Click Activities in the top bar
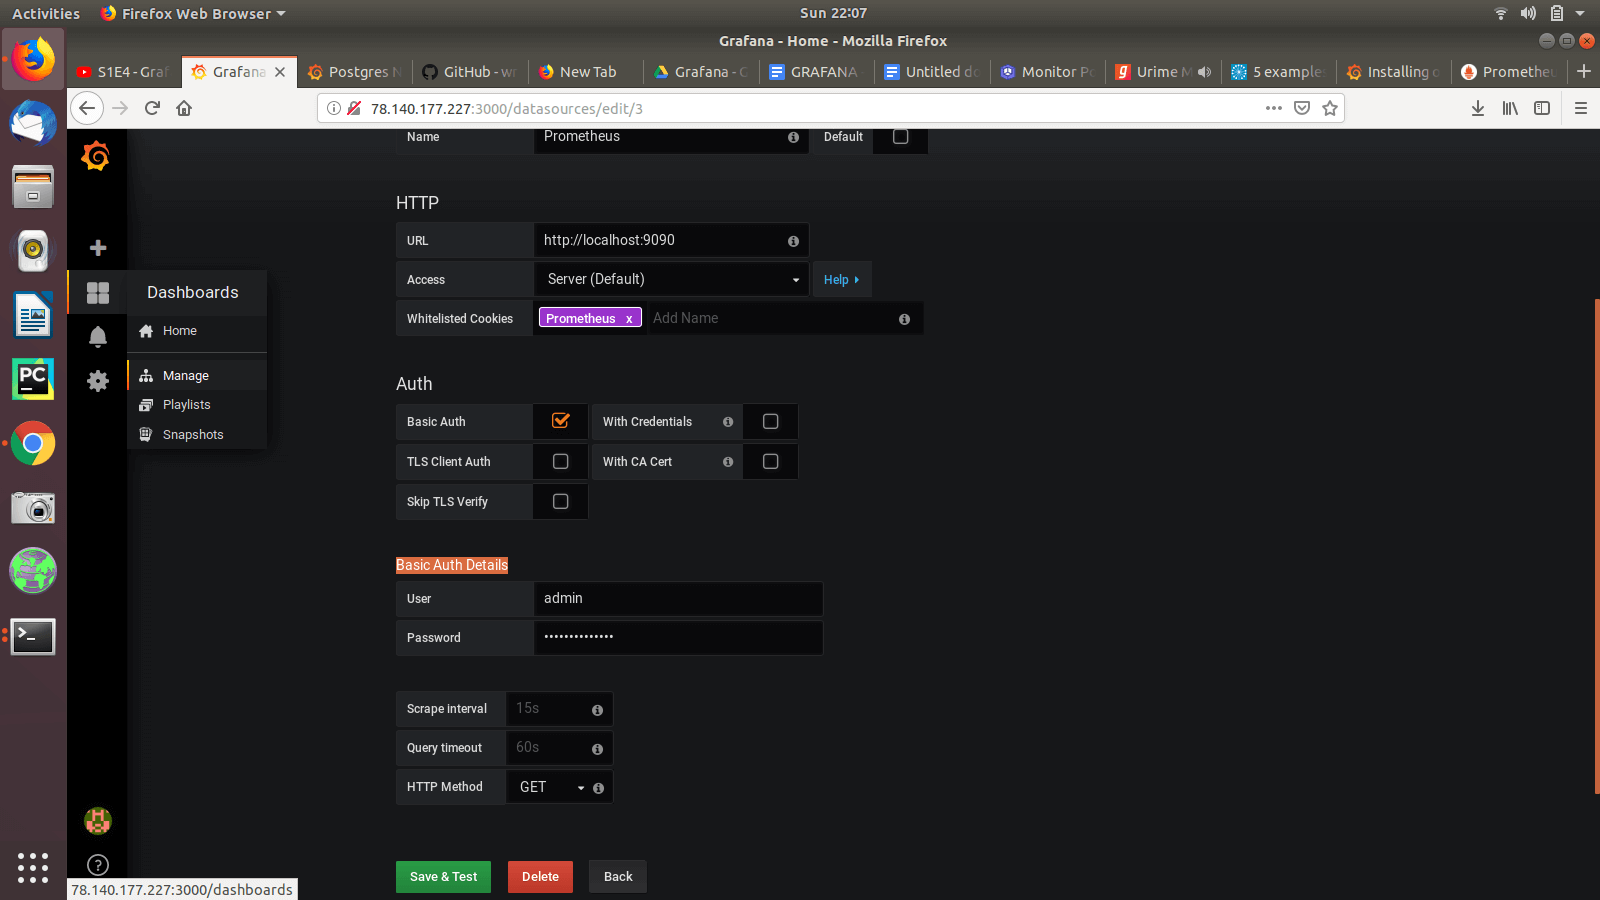Viewport: 1600px width, 900px height. [46, 13]
